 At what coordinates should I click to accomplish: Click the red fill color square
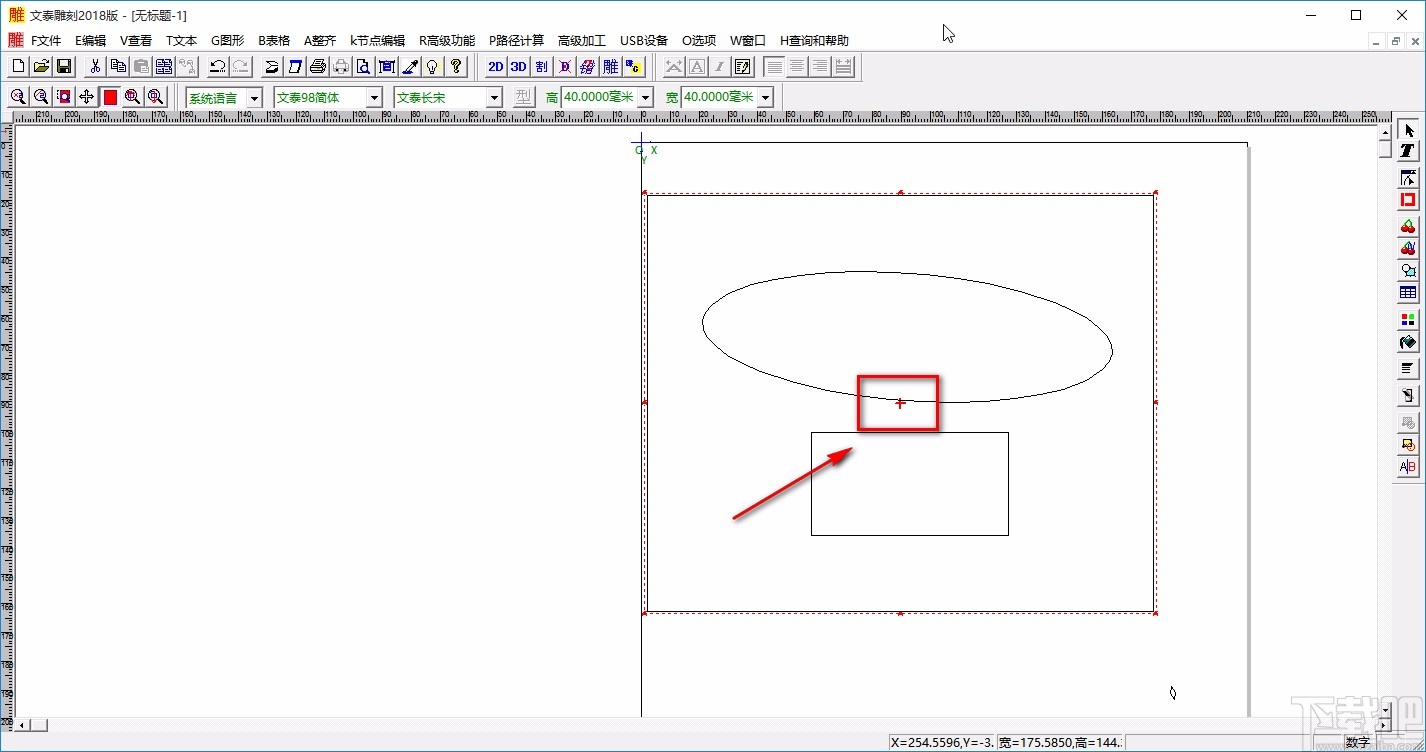pyautogui.click(x=110, y=97)
